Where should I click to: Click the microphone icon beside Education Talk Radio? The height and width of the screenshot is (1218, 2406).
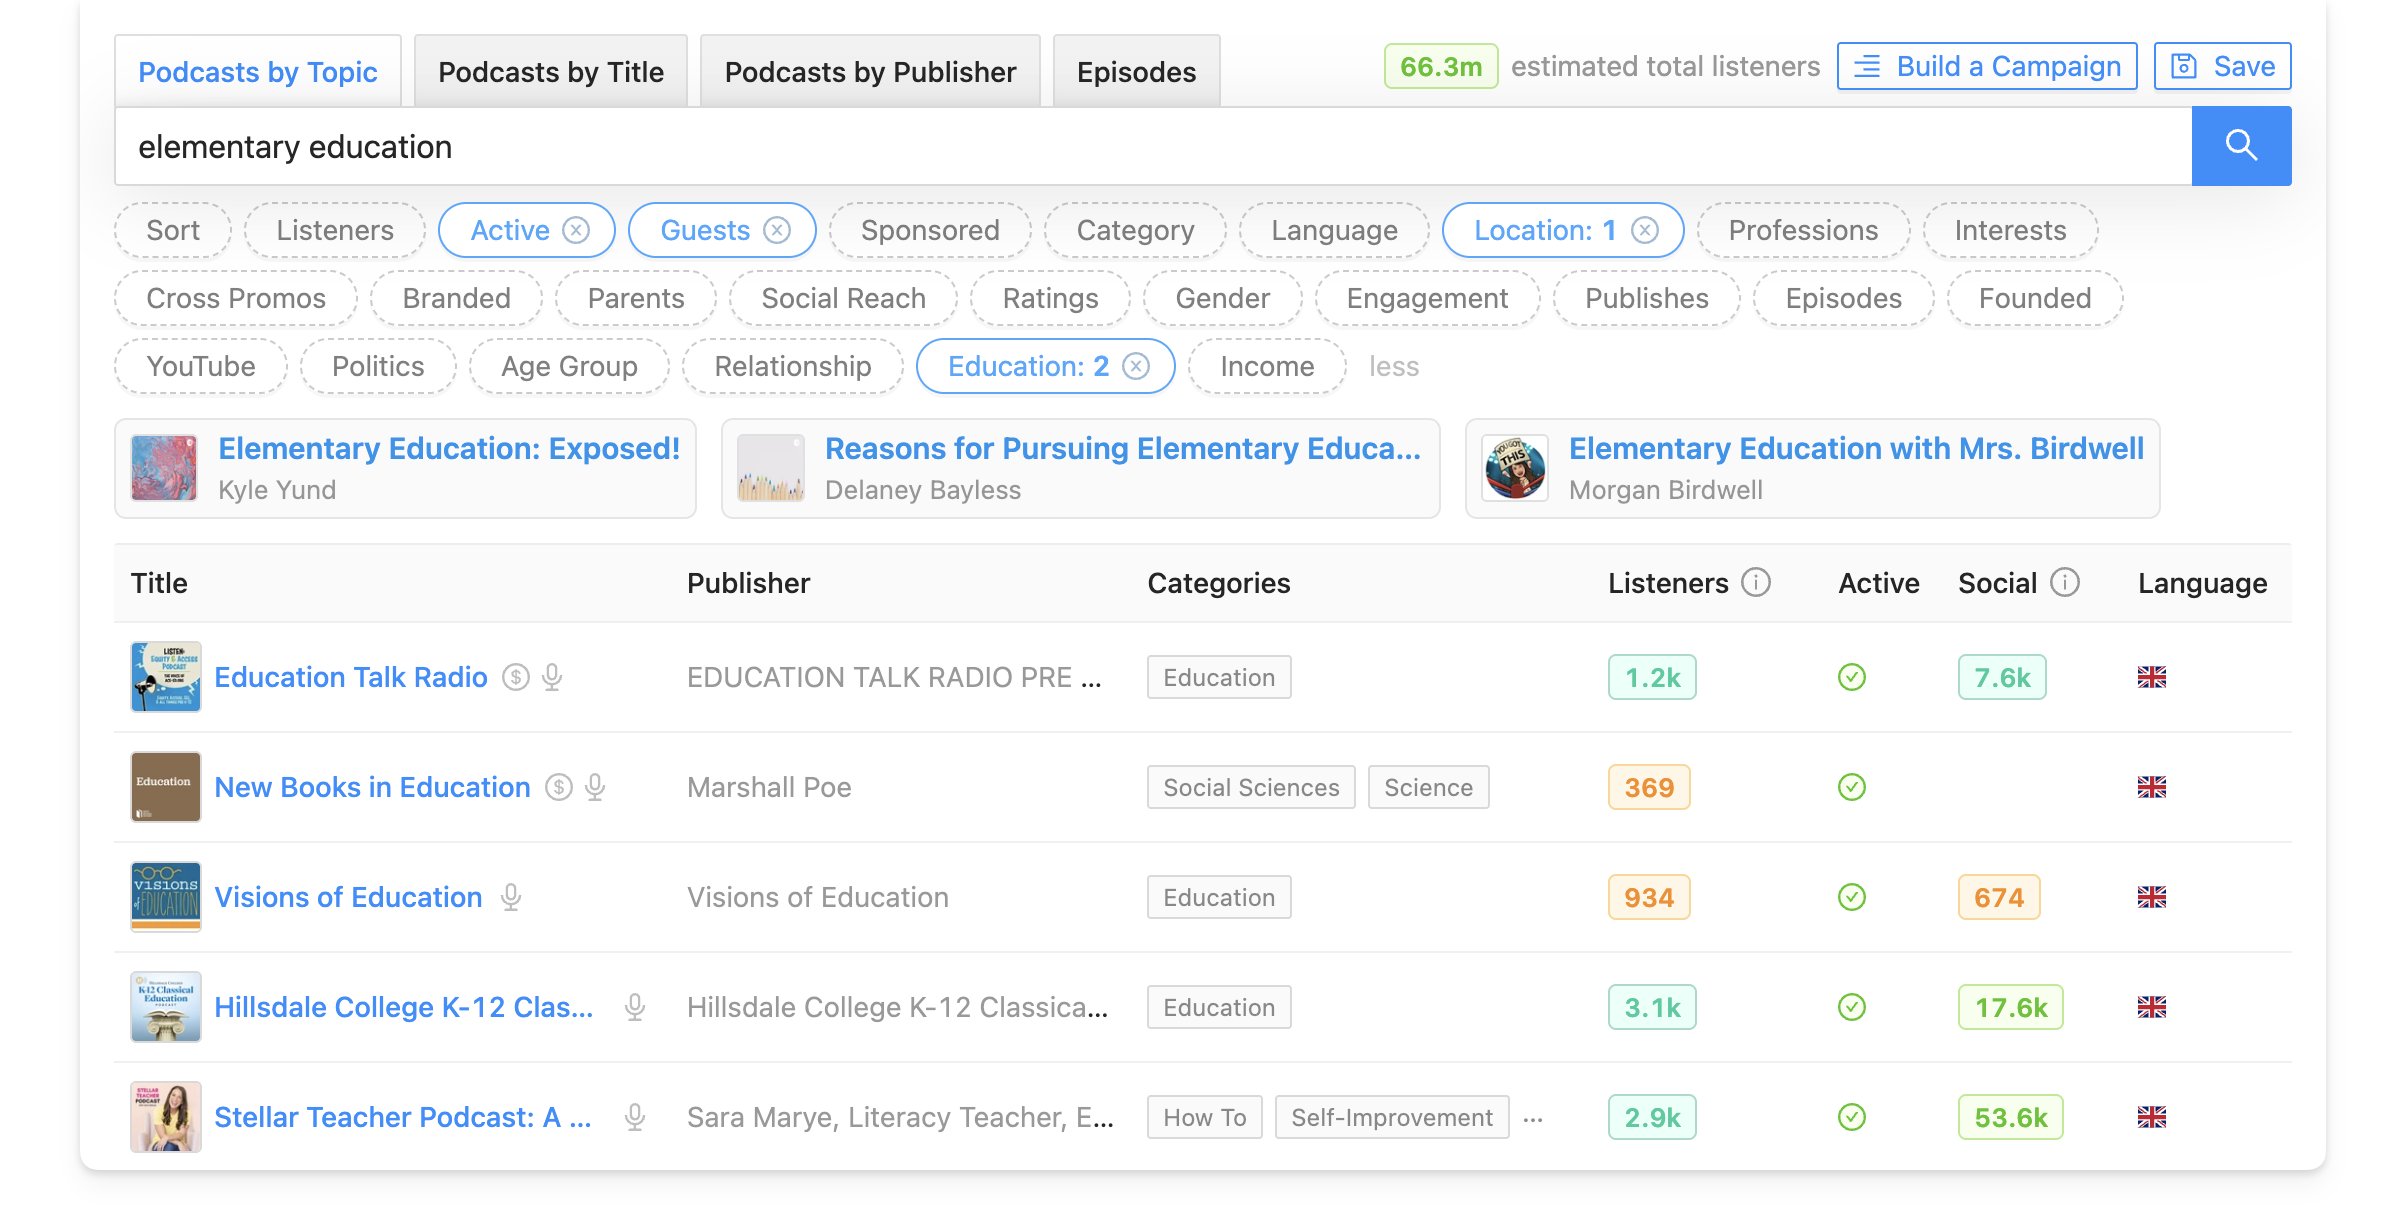click(550, 677)
